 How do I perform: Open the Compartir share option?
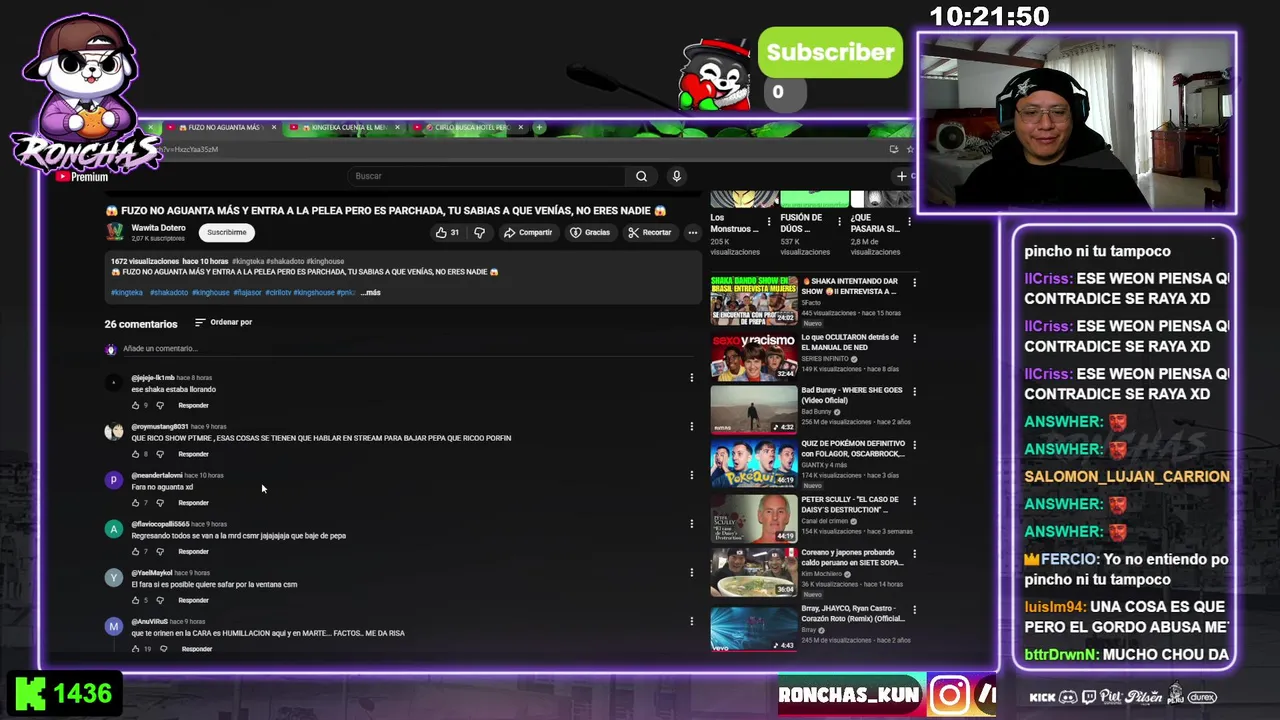[527, 232]
